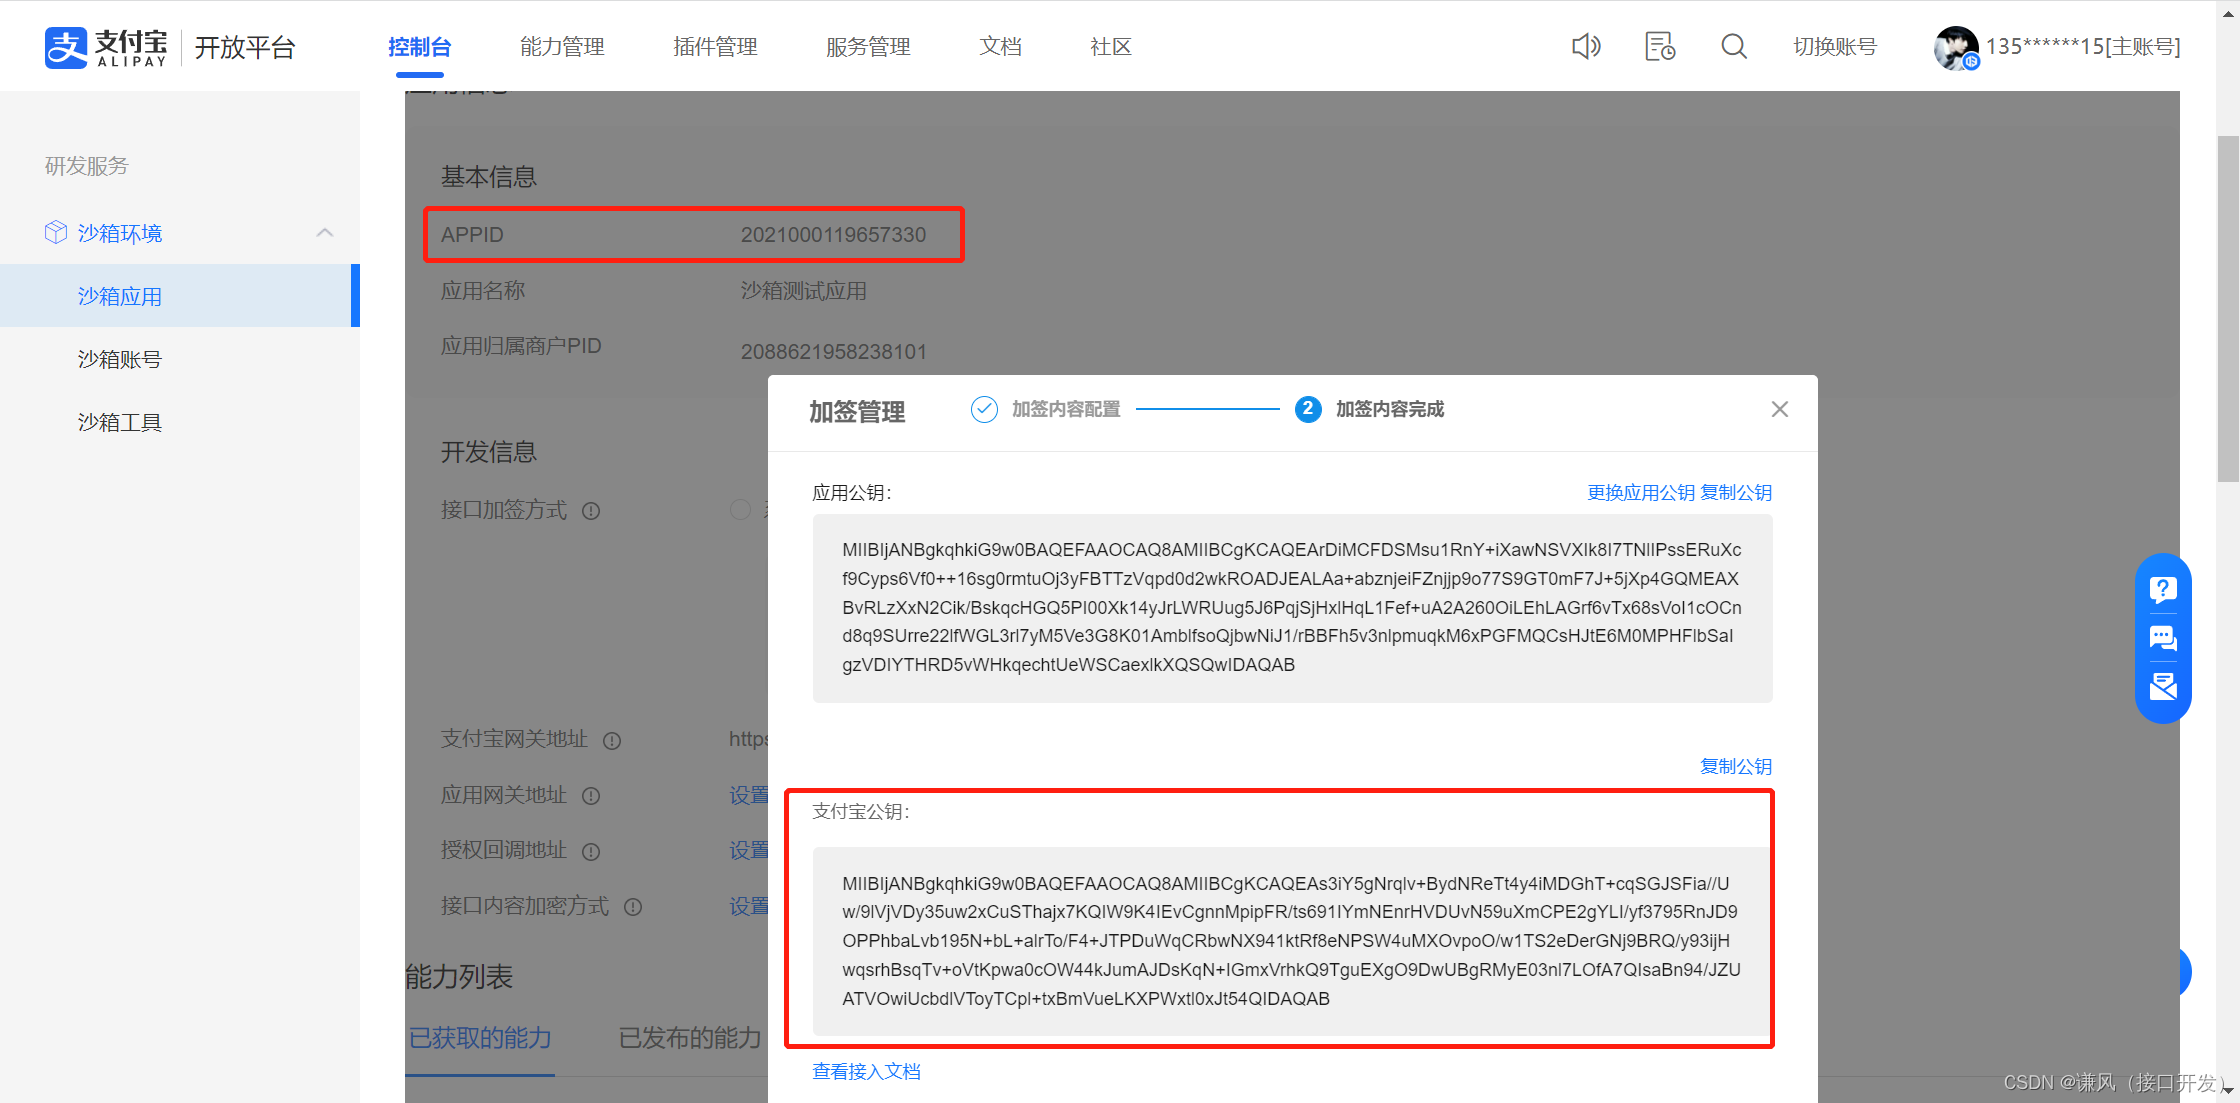The height and width of the screenshot is (1103, 2240).
Task: Click the 更换应用公钥 link
Action: (x=1640, y=493)
